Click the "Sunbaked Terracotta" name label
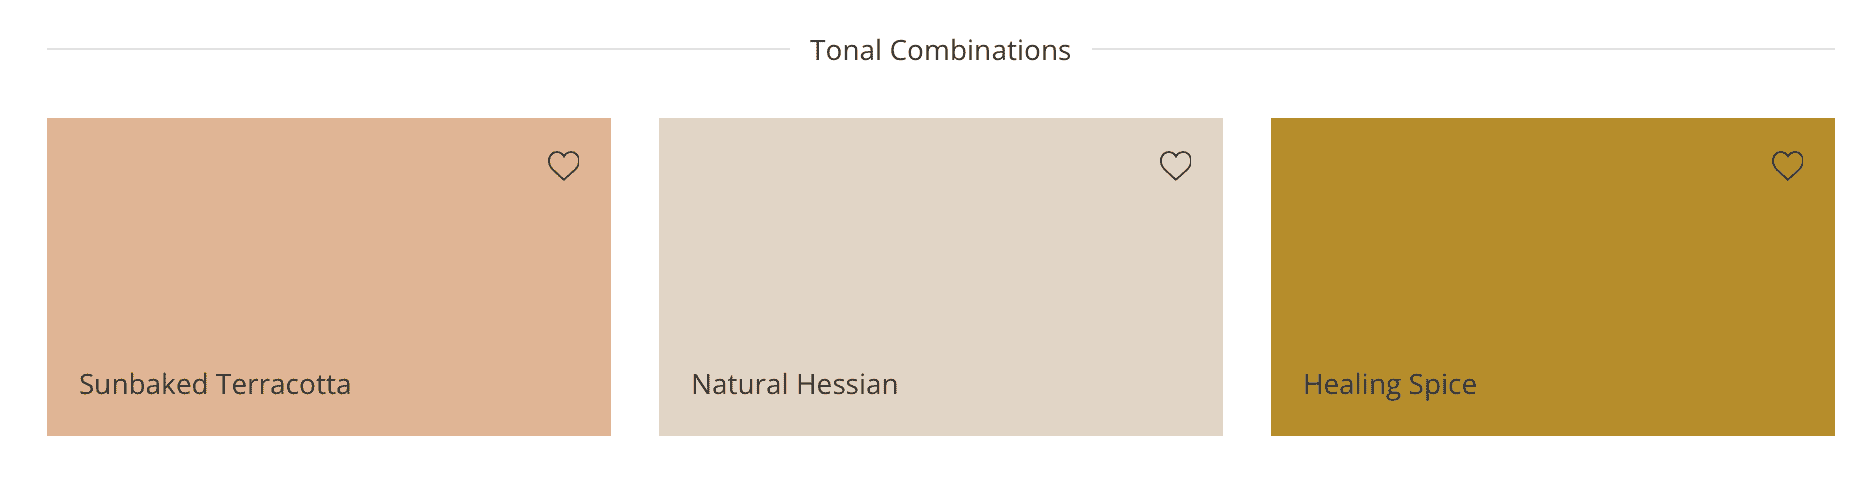The image size is (1872, 482). point(215,385)
